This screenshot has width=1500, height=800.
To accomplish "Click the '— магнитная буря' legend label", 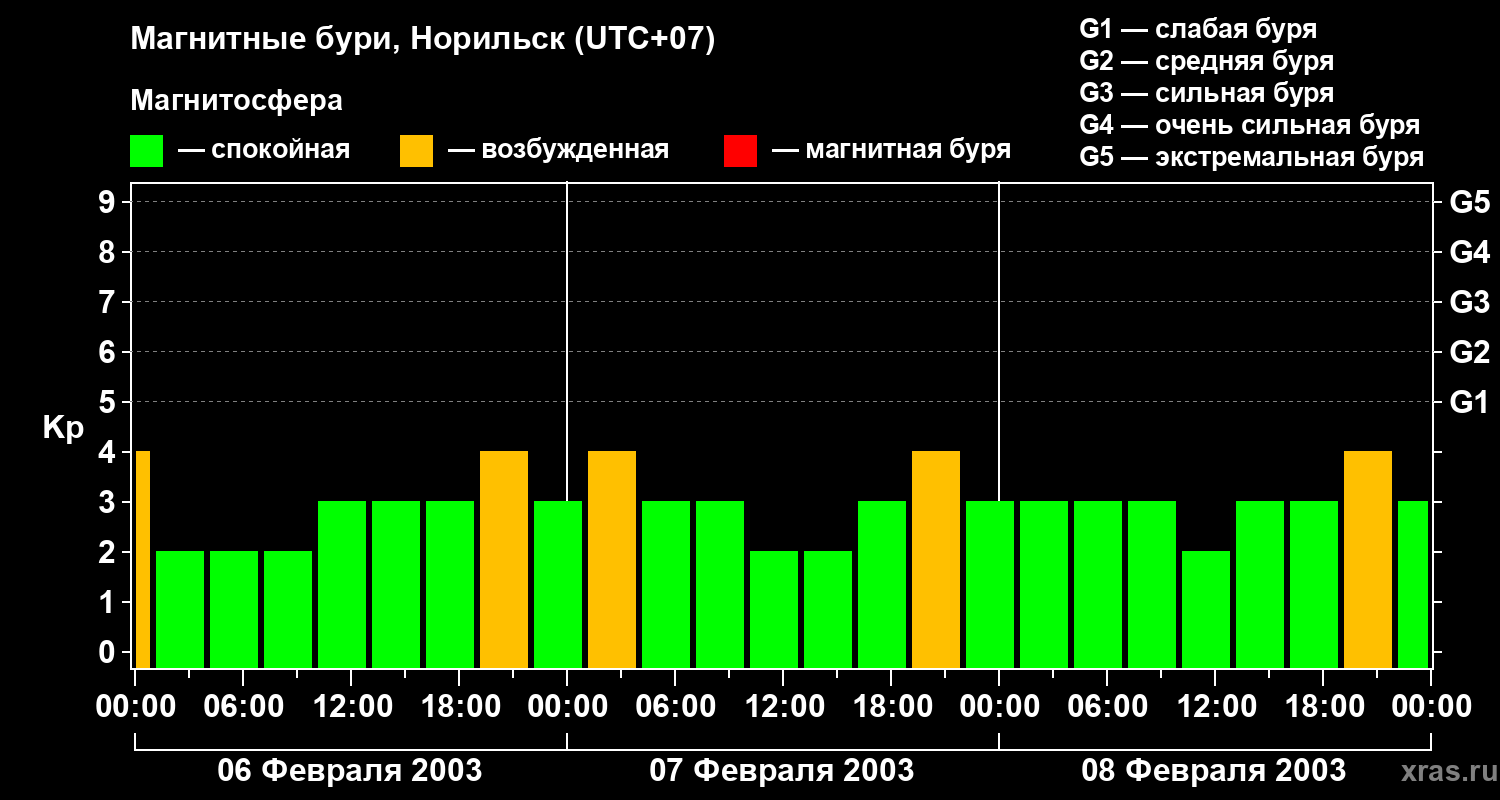I will 891,150.
